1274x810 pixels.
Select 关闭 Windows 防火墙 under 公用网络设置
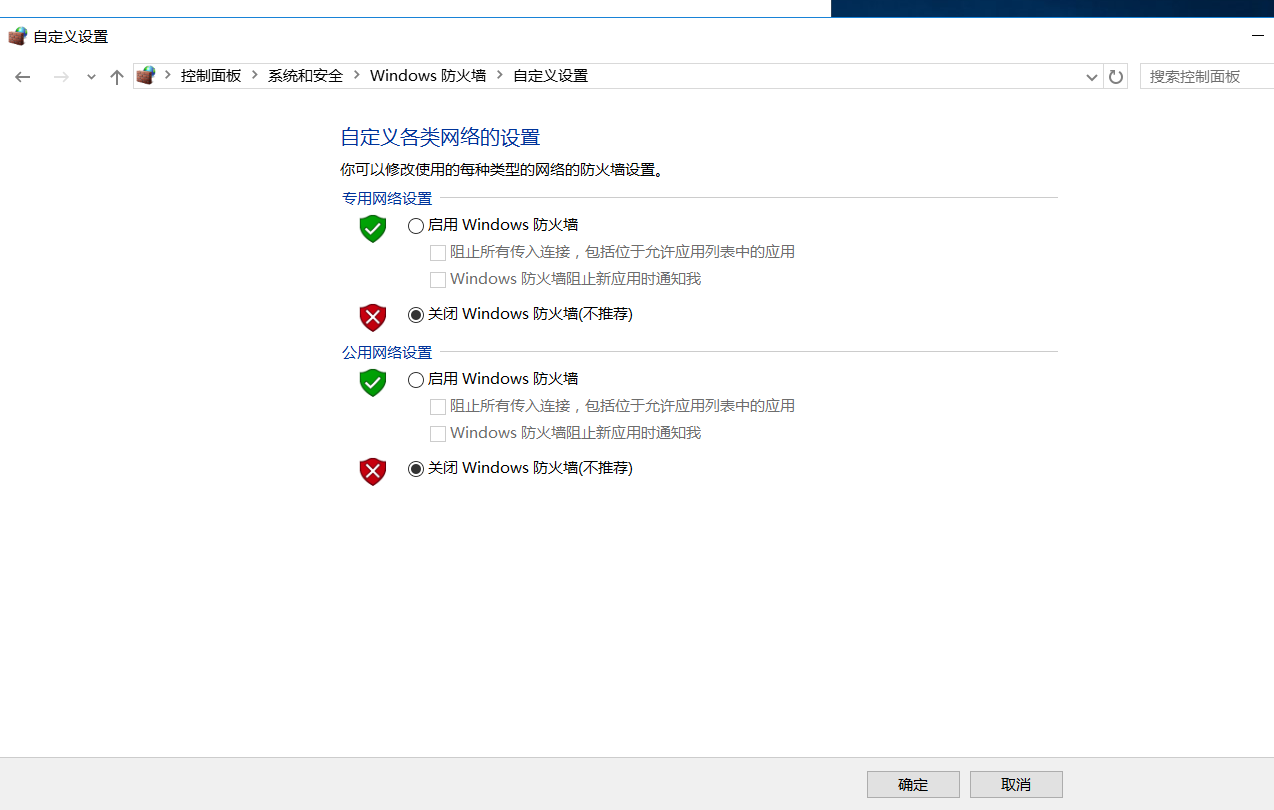click(x=416, y=469)
